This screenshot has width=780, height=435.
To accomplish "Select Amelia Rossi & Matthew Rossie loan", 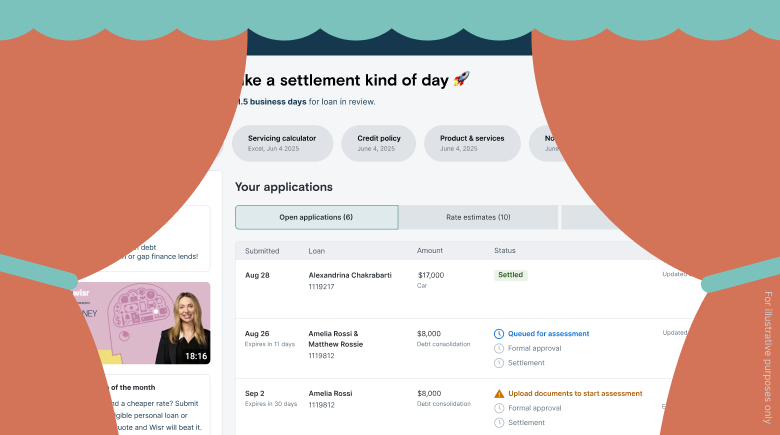I will click(x=336, y=339).
